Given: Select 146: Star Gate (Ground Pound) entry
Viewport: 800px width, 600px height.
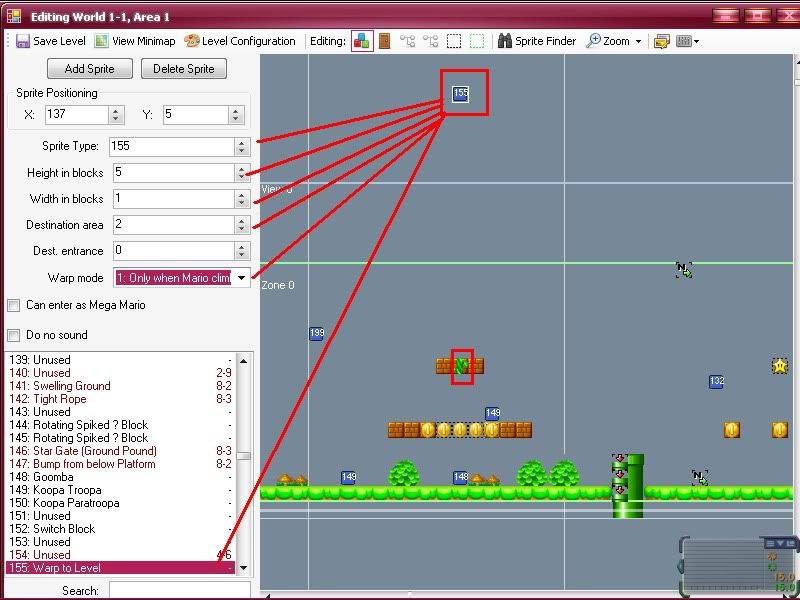Looking at the screenshot, I should [120, 451].
